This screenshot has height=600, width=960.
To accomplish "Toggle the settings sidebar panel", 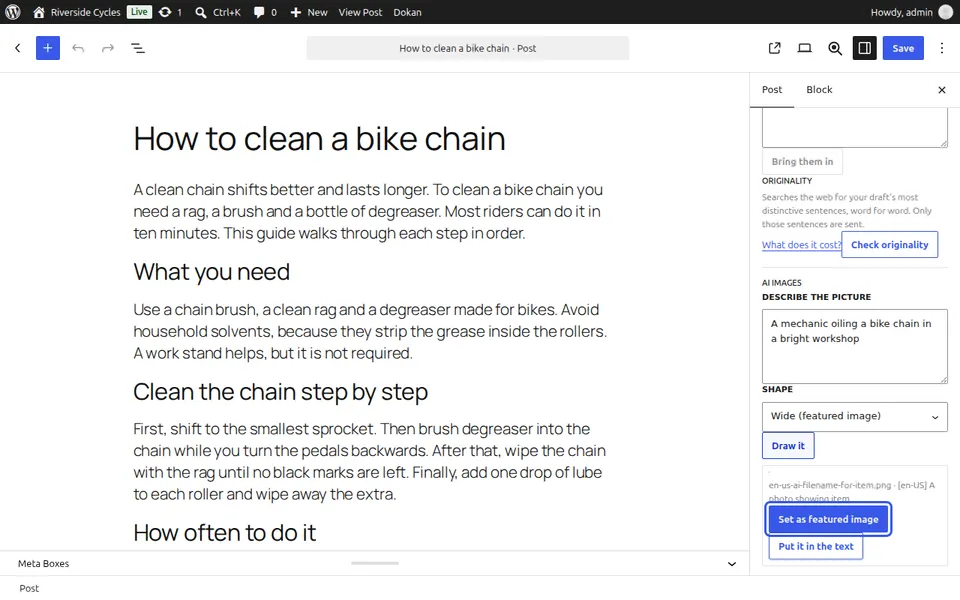I will [x=864, y=48].
